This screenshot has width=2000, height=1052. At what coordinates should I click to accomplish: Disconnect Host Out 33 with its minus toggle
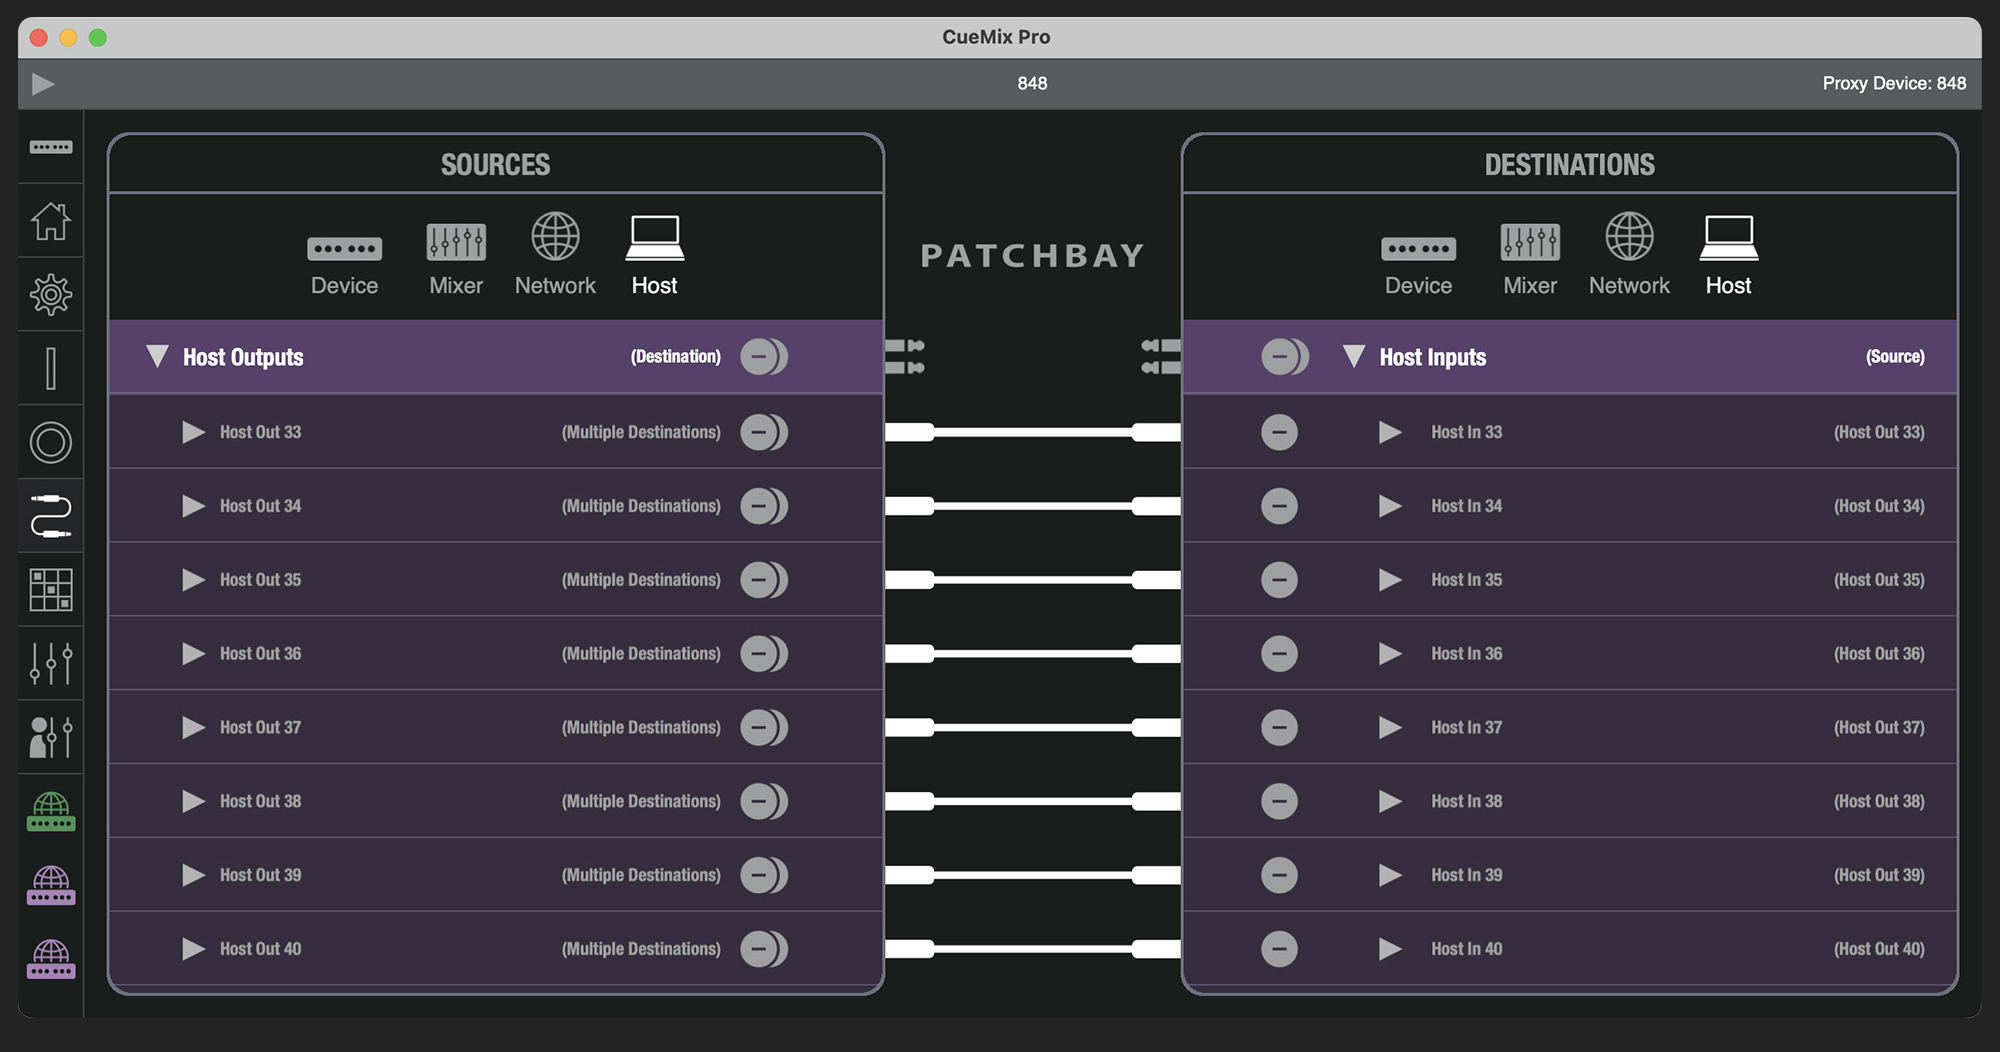pos(762,432)
